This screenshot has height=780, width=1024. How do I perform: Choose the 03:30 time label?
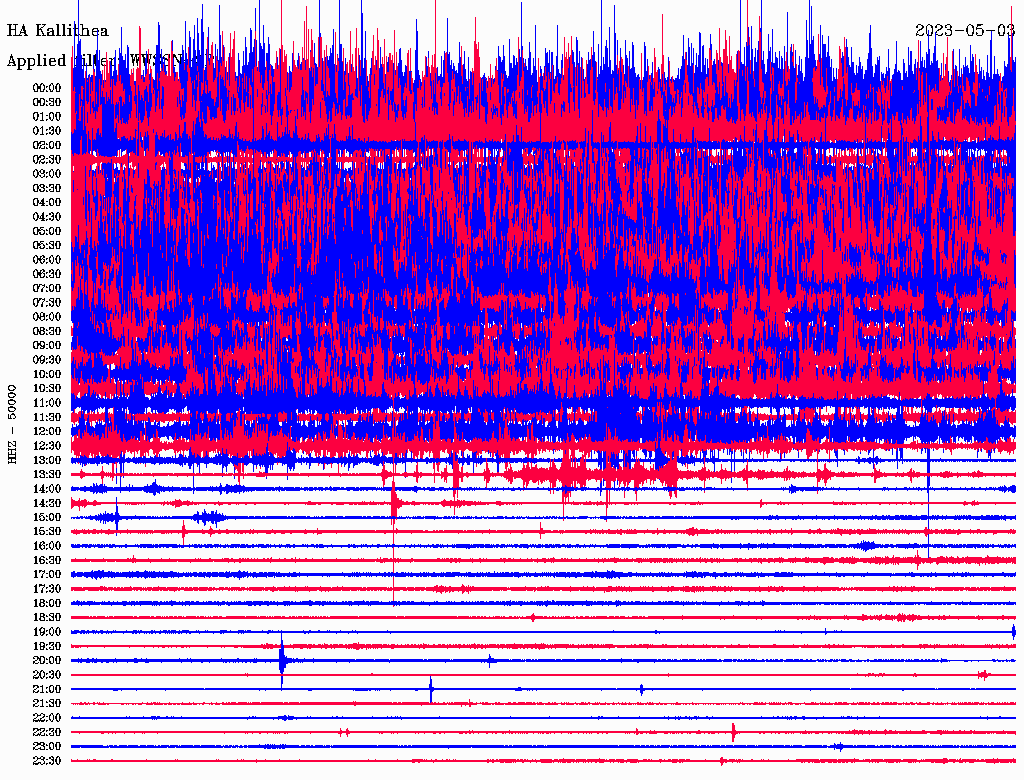[x=47, y=189]
